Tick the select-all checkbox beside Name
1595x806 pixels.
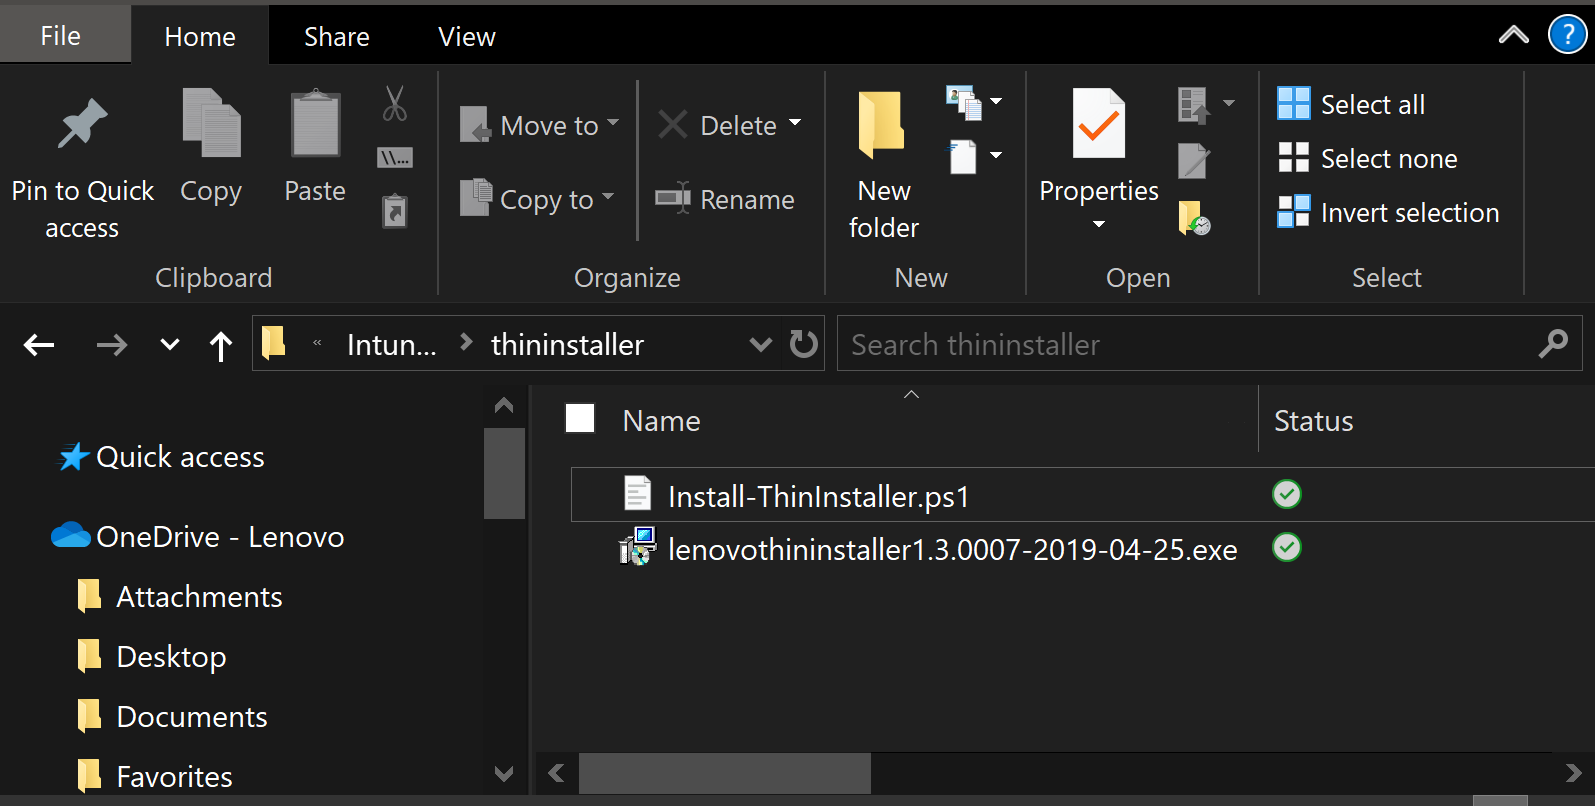pyautogui.click(x=580, y=418)
